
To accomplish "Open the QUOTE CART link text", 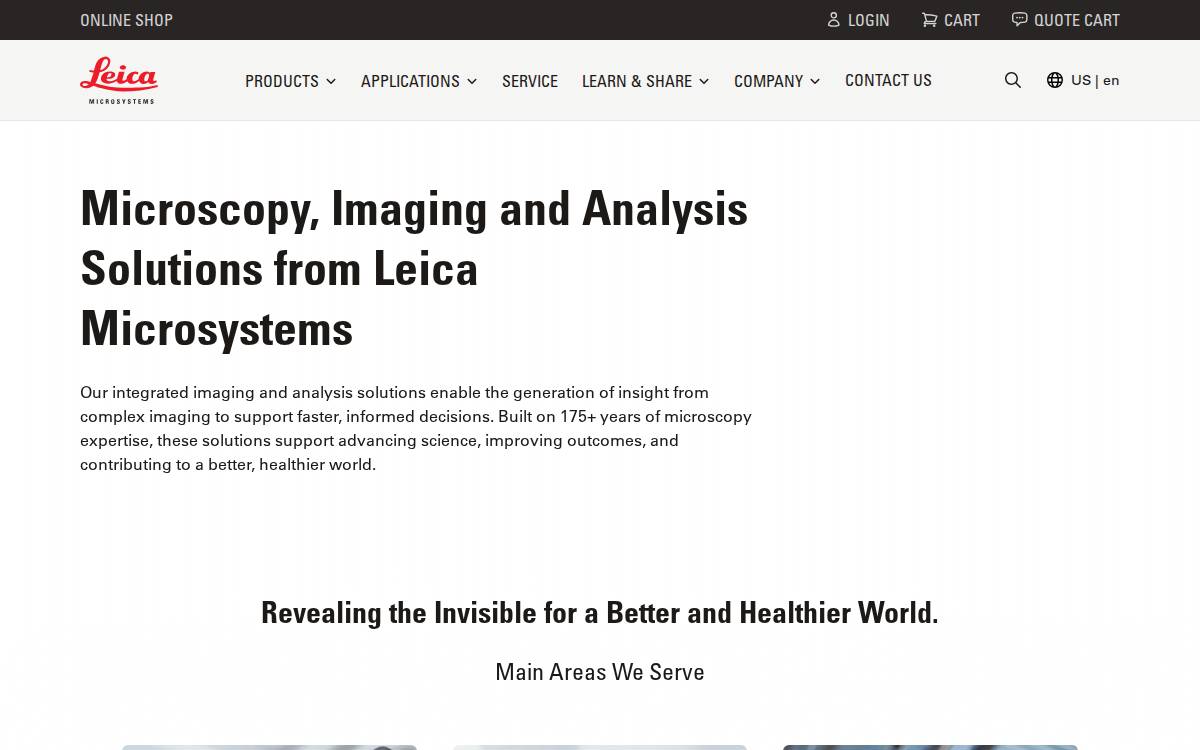I will (1077, 20).
